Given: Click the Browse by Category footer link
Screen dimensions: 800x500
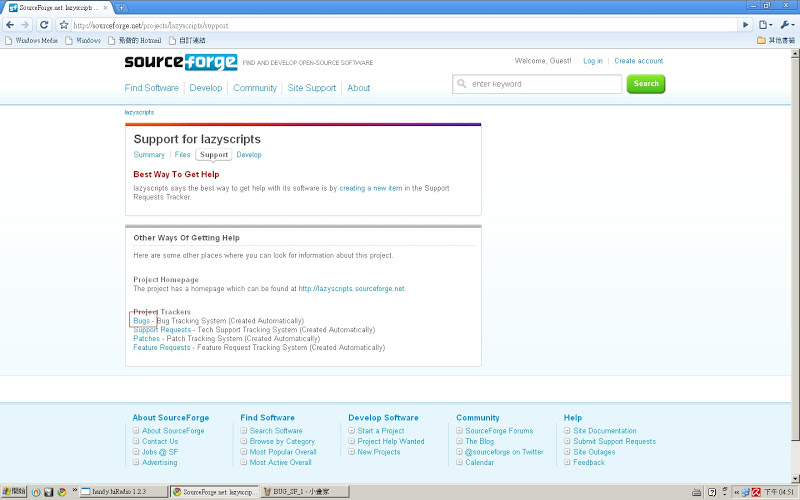Looking at the screenshot, I should tap(282, 441).
